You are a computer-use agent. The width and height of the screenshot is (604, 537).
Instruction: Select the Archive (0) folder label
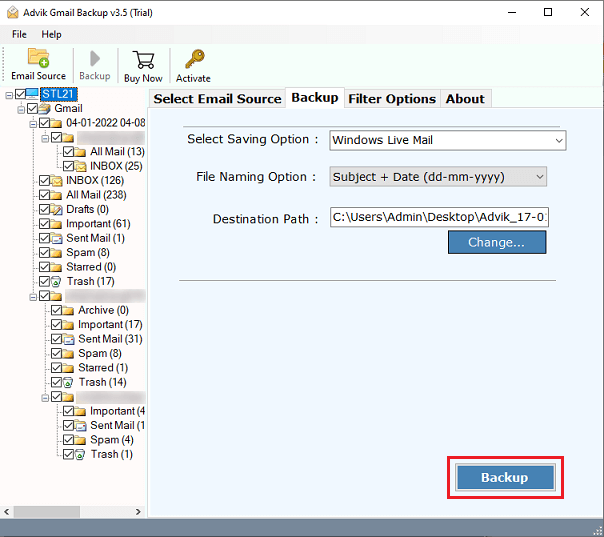click(x=103, y=310)
